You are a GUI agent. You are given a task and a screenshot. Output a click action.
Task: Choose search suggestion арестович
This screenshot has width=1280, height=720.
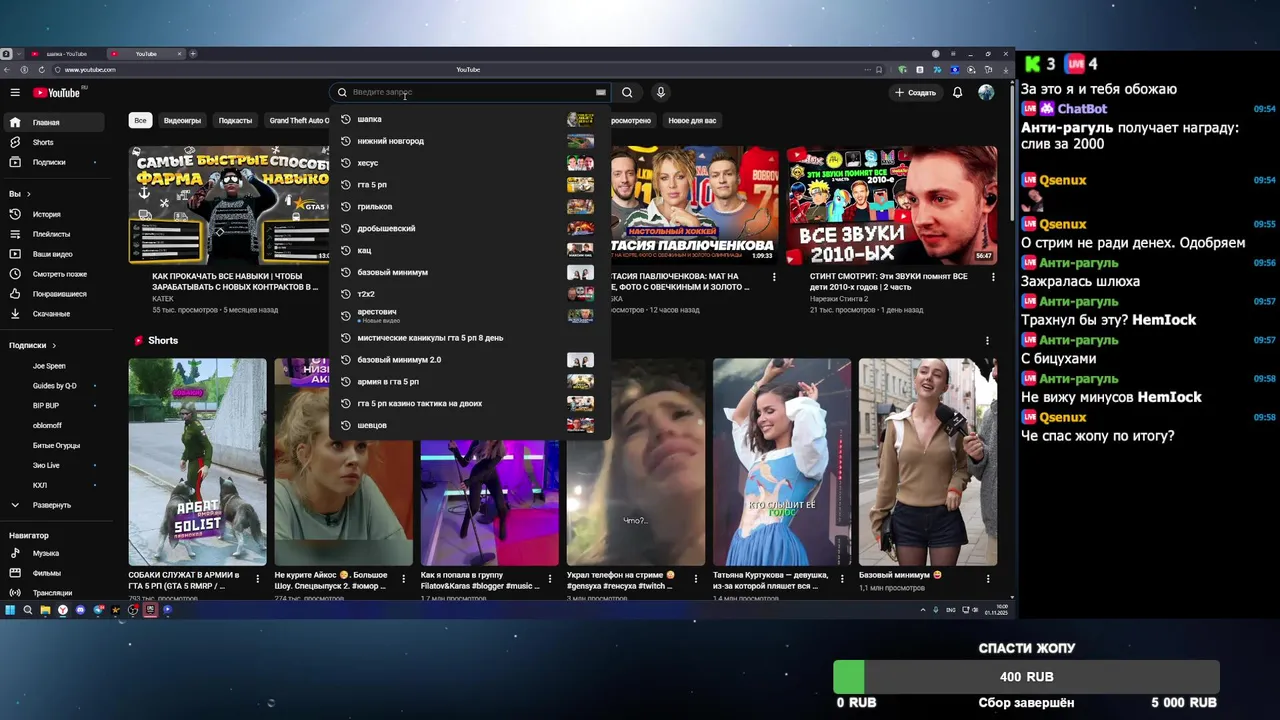[x=468, y=316]
